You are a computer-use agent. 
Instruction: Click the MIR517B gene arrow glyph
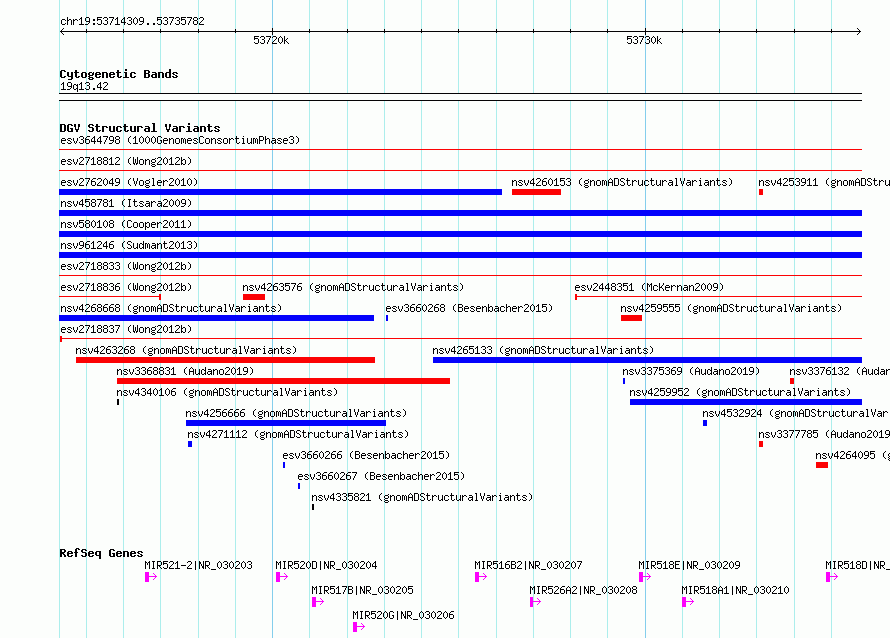pyautogui.click(x=317, y=602)
